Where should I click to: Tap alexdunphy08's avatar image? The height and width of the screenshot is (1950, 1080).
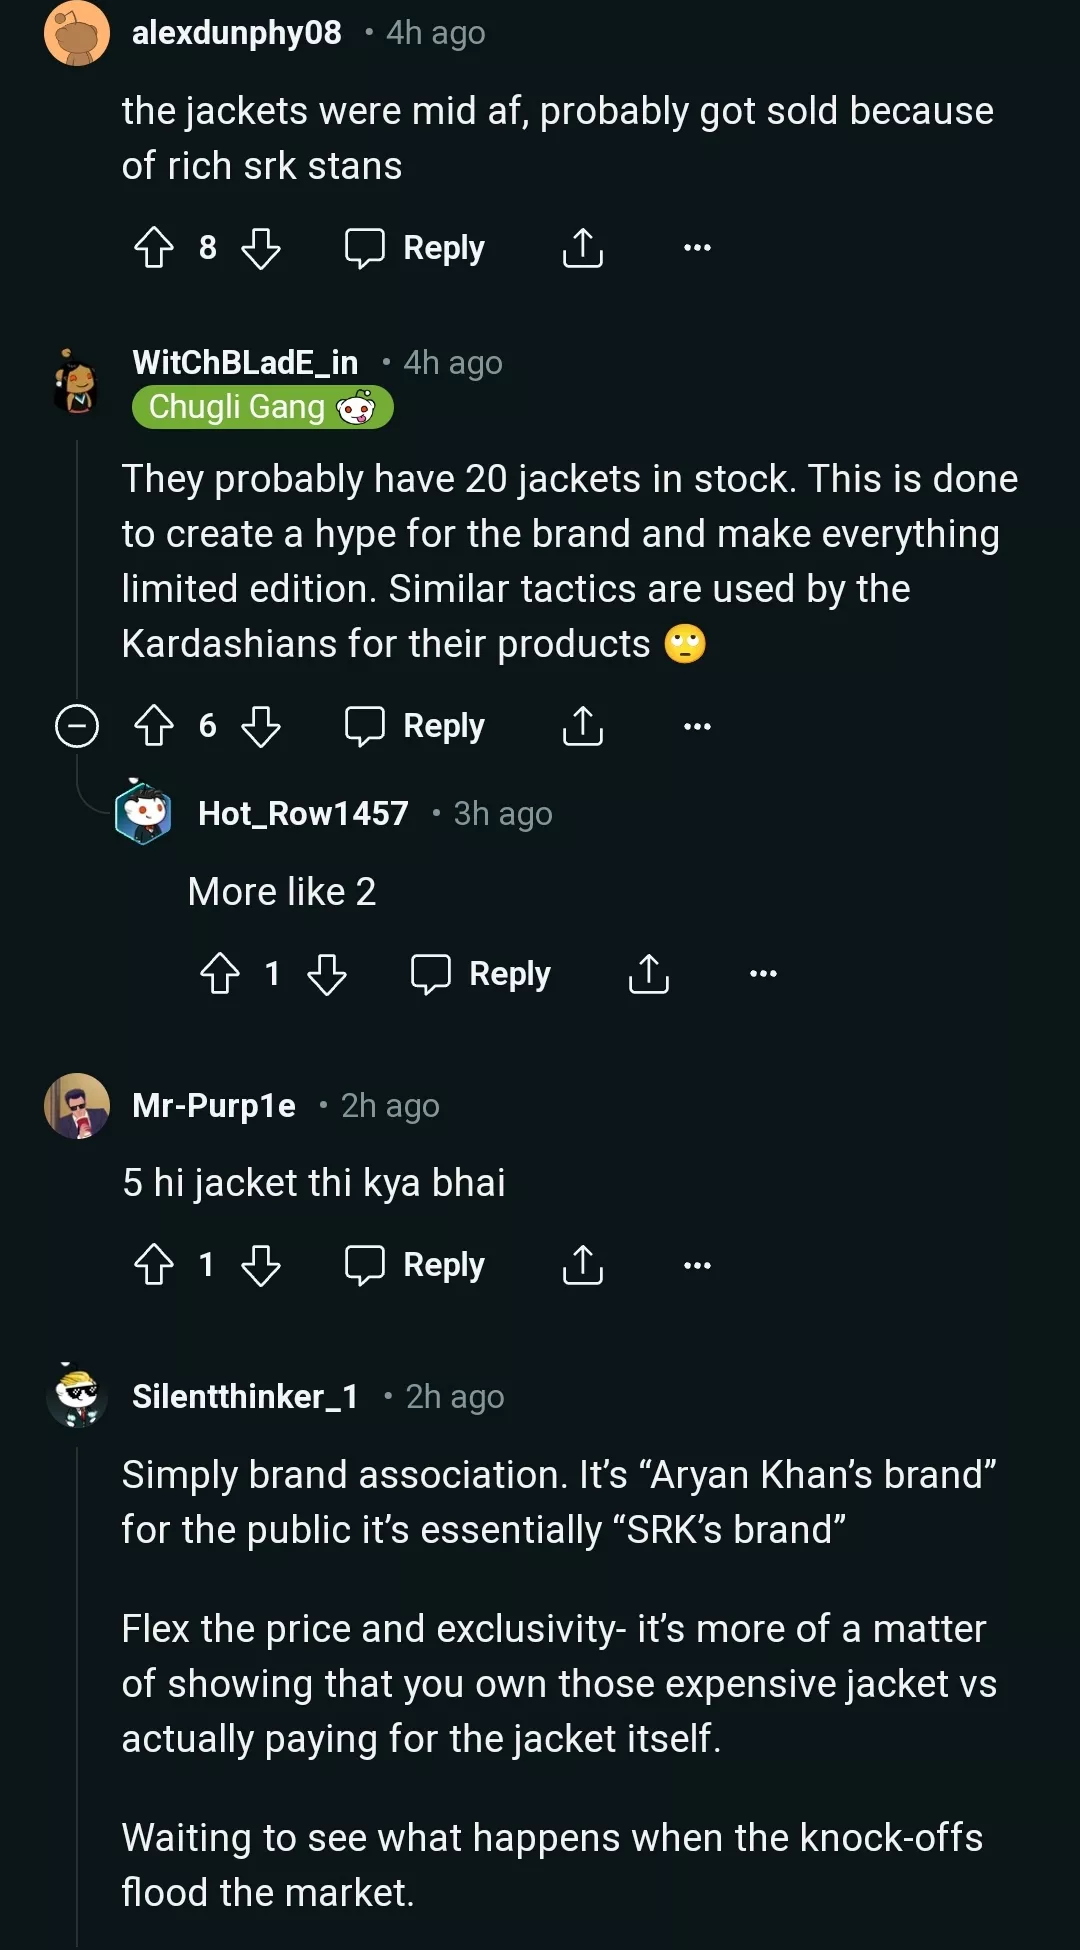click(x=77, y=33)
